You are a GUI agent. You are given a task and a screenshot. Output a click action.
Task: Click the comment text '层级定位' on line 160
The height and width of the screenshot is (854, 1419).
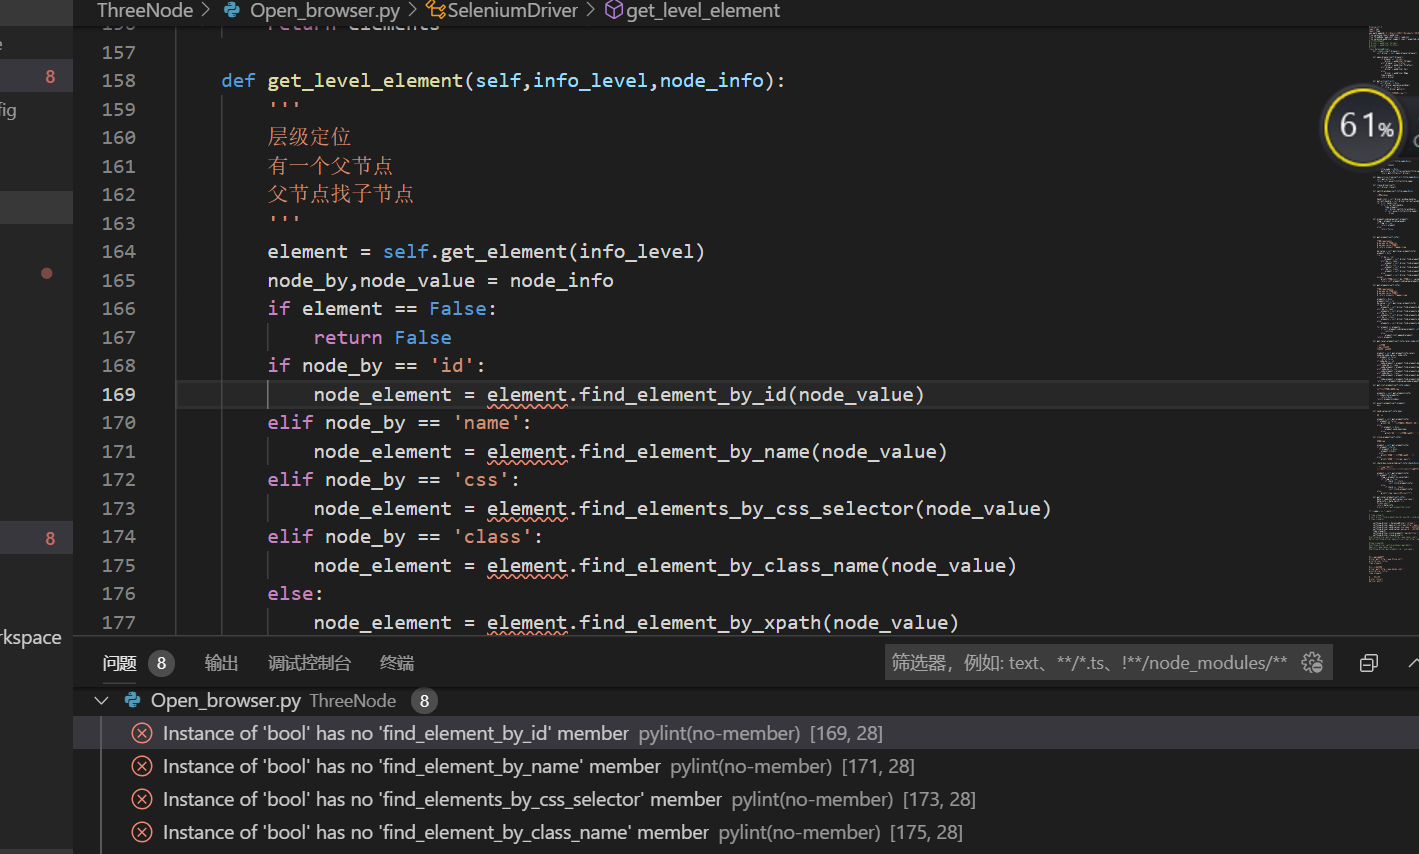point(309,137)
